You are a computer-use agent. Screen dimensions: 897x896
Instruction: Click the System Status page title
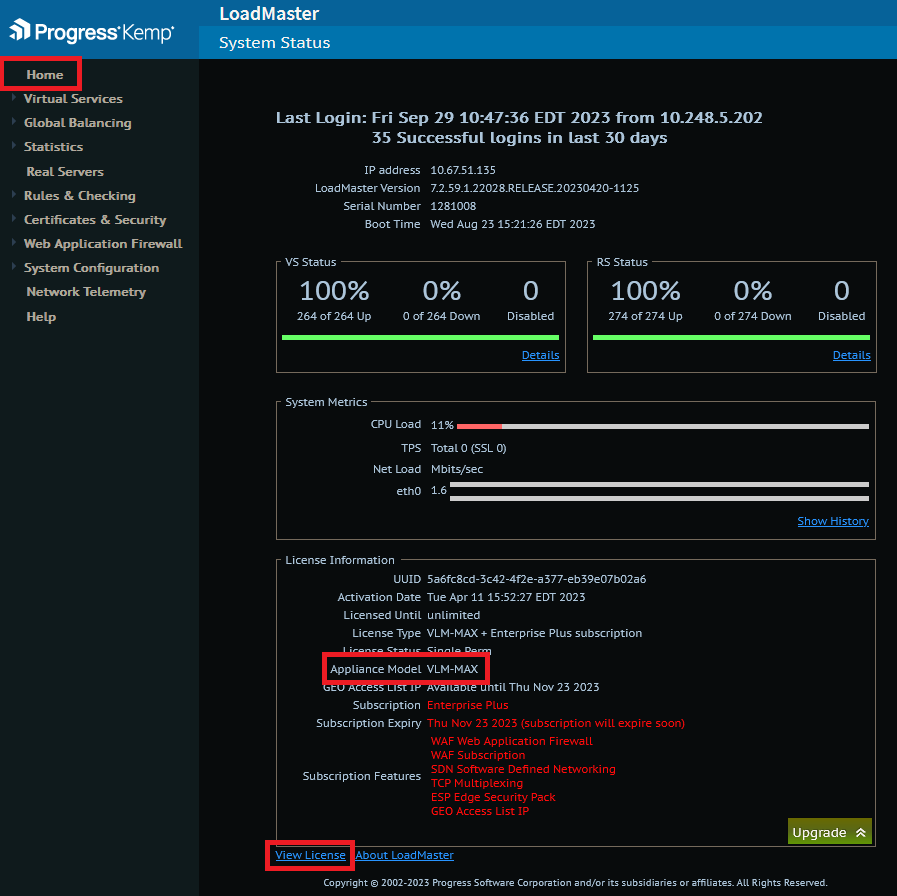tap(275, 43)
